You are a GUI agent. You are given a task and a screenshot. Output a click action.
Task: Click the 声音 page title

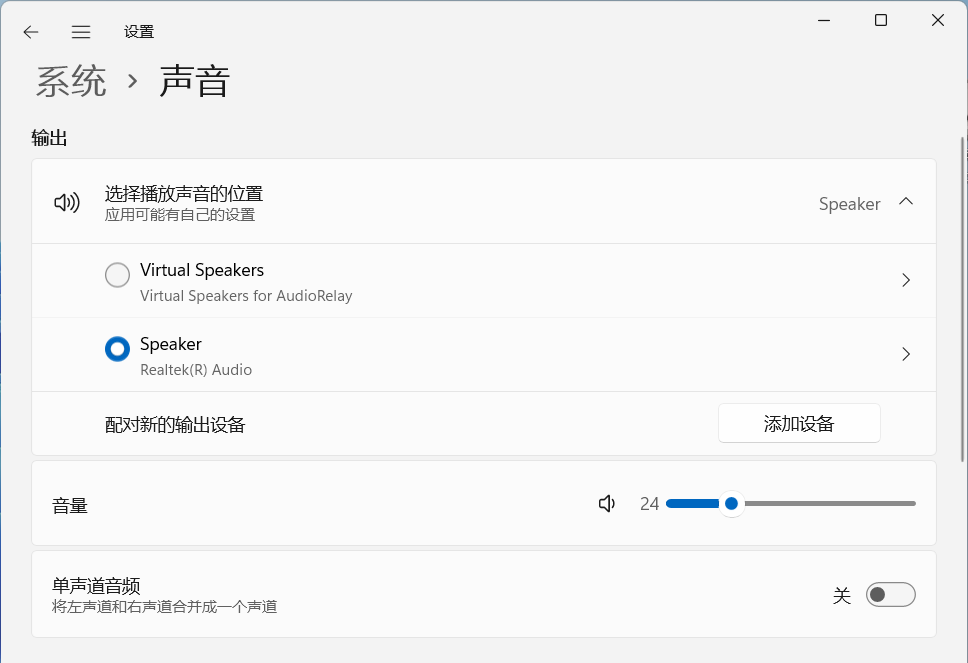click(194, 81)
